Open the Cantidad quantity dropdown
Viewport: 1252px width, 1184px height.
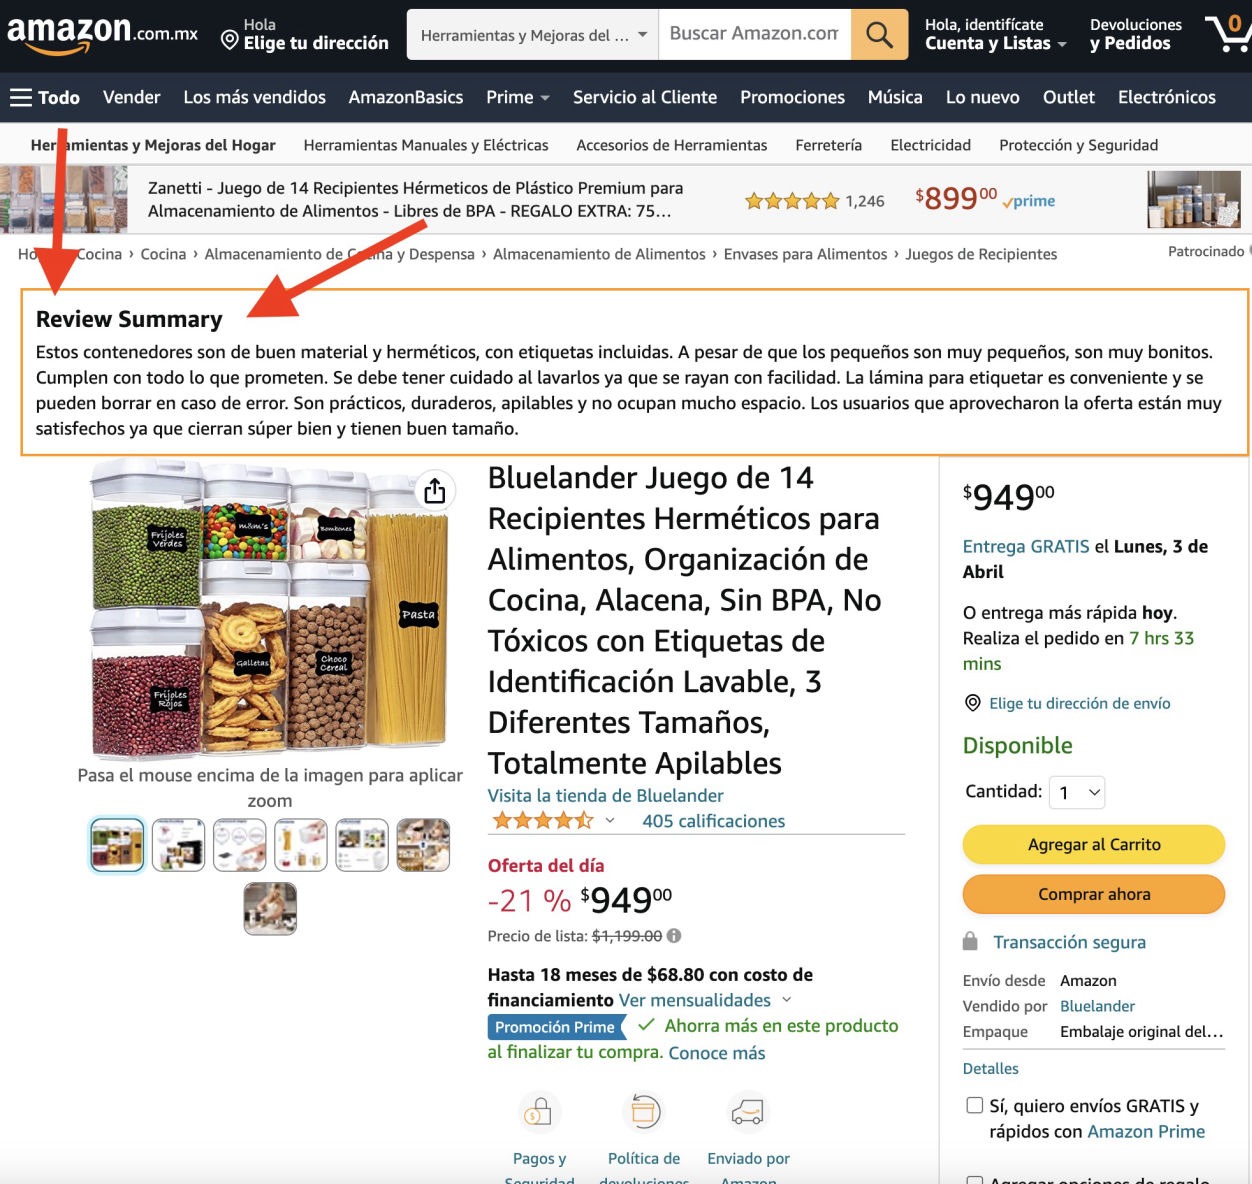1078,792
